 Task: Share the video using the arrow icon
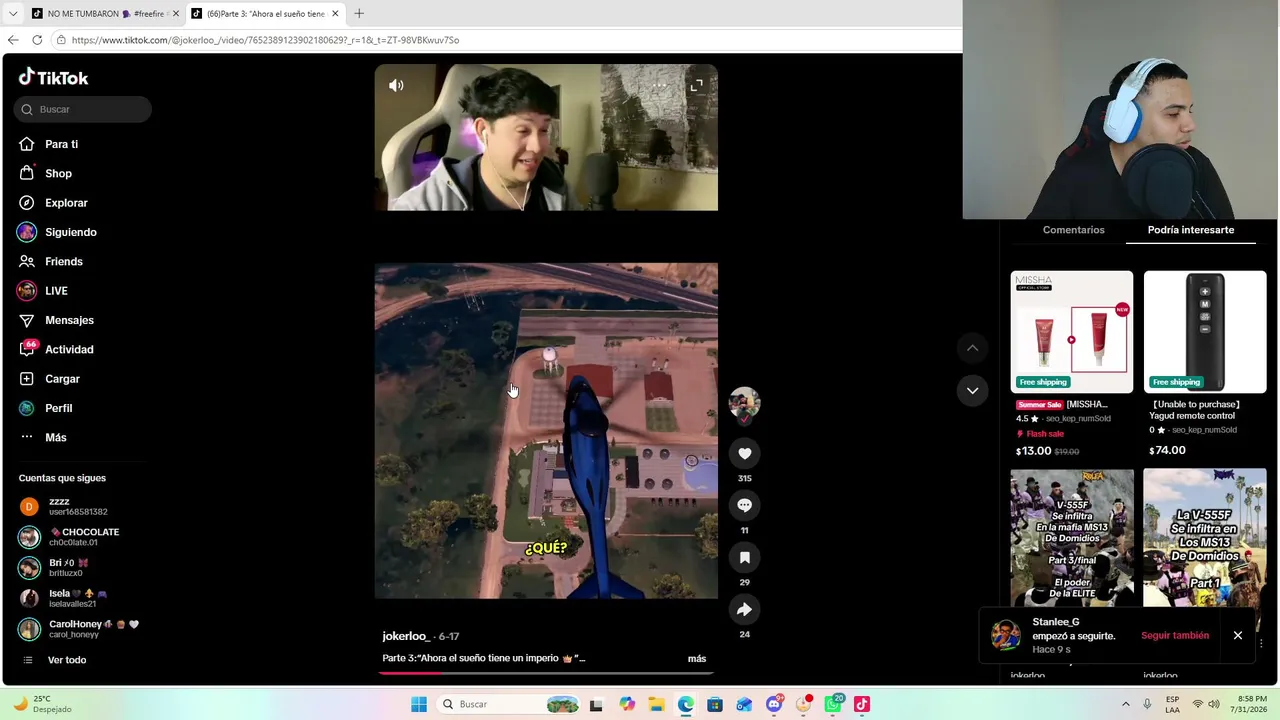click(x=744, y=610)
